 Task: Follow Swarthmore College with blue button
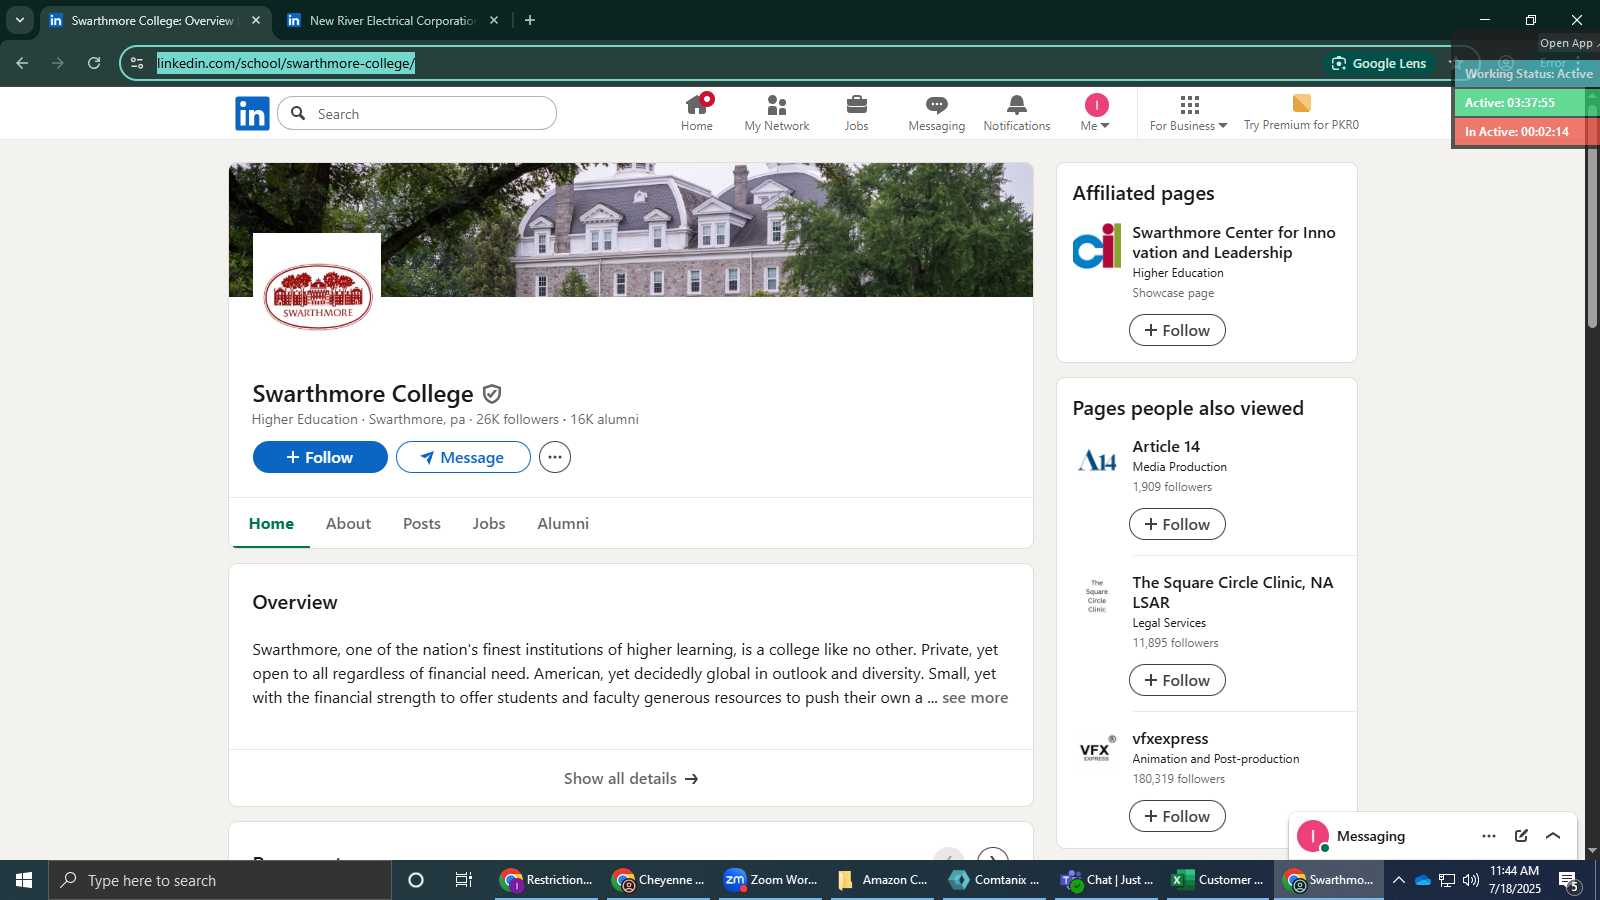tap(320, 457)
